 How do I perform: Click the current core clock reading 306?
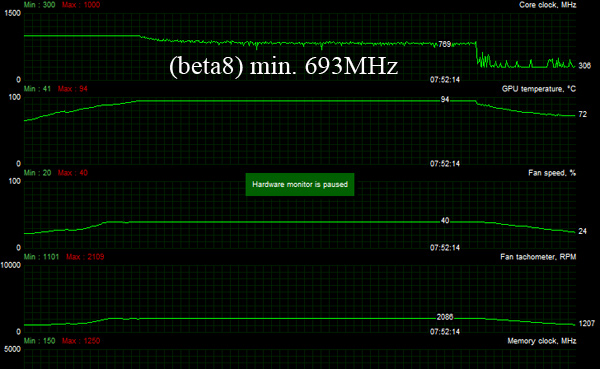[x=584, y=66]
